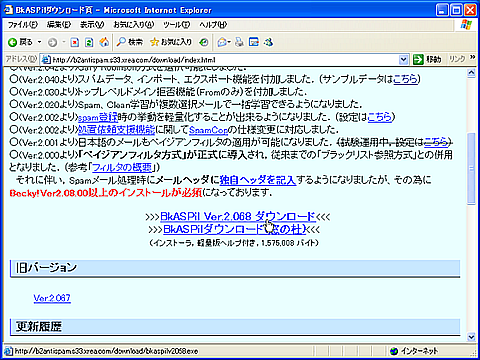Open the Mail icon in toolbar

pyautogui.click(x=221, y=42)
